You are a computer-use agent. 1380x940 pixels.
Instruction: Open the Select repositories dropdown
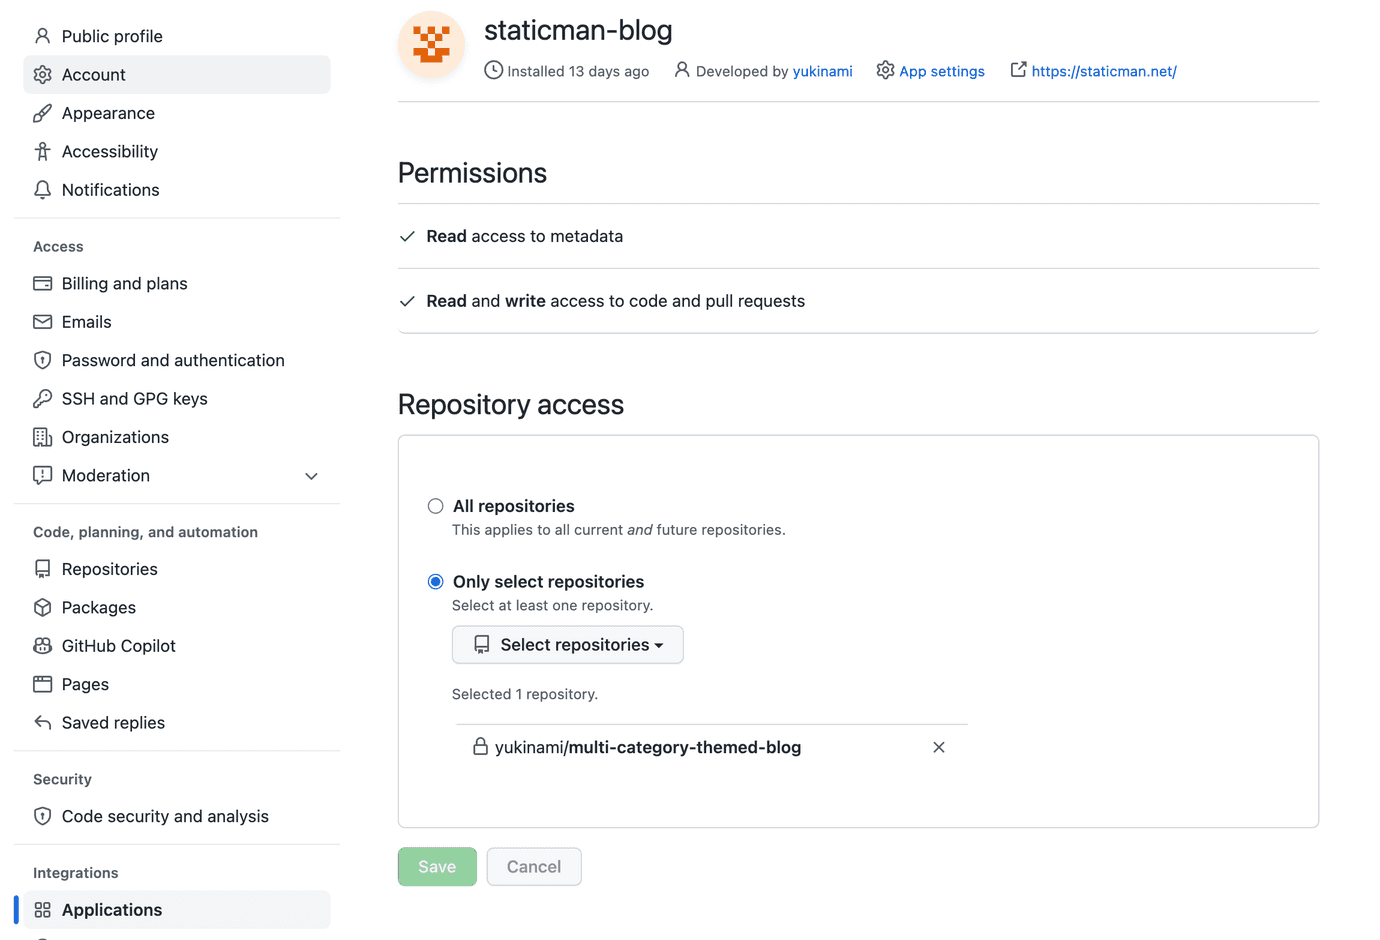[x=567, y=645]
